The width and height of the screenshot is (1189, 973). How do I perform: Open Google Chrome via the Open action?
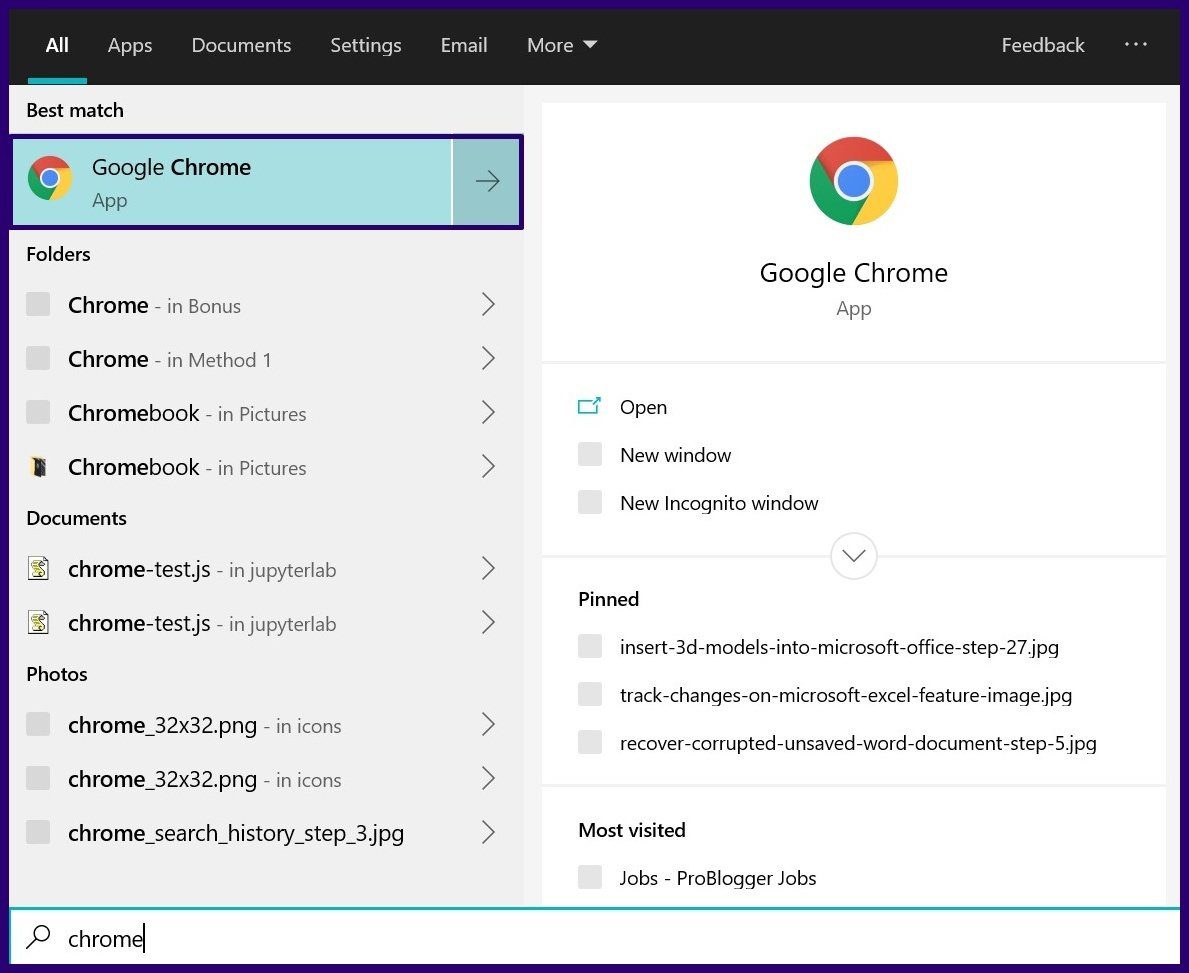pyautogui.click(x=643, y=407)
